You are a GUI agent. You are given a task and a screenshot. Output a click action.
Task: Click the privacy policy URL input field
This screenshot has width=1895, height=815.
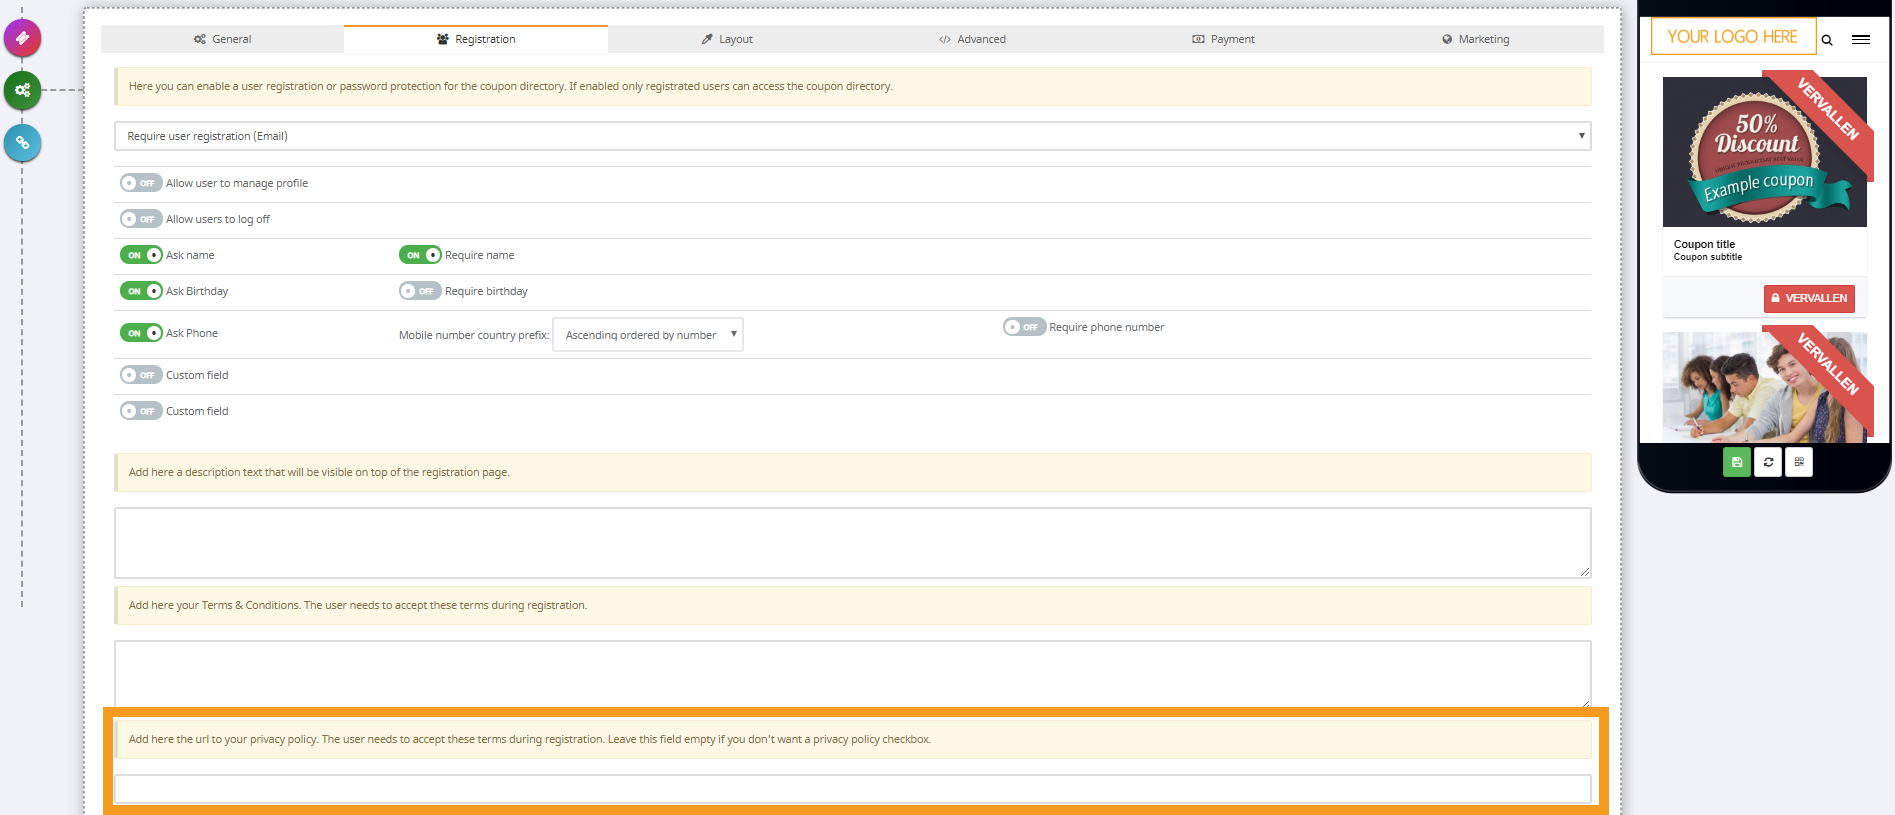click(x=852, y=789)
